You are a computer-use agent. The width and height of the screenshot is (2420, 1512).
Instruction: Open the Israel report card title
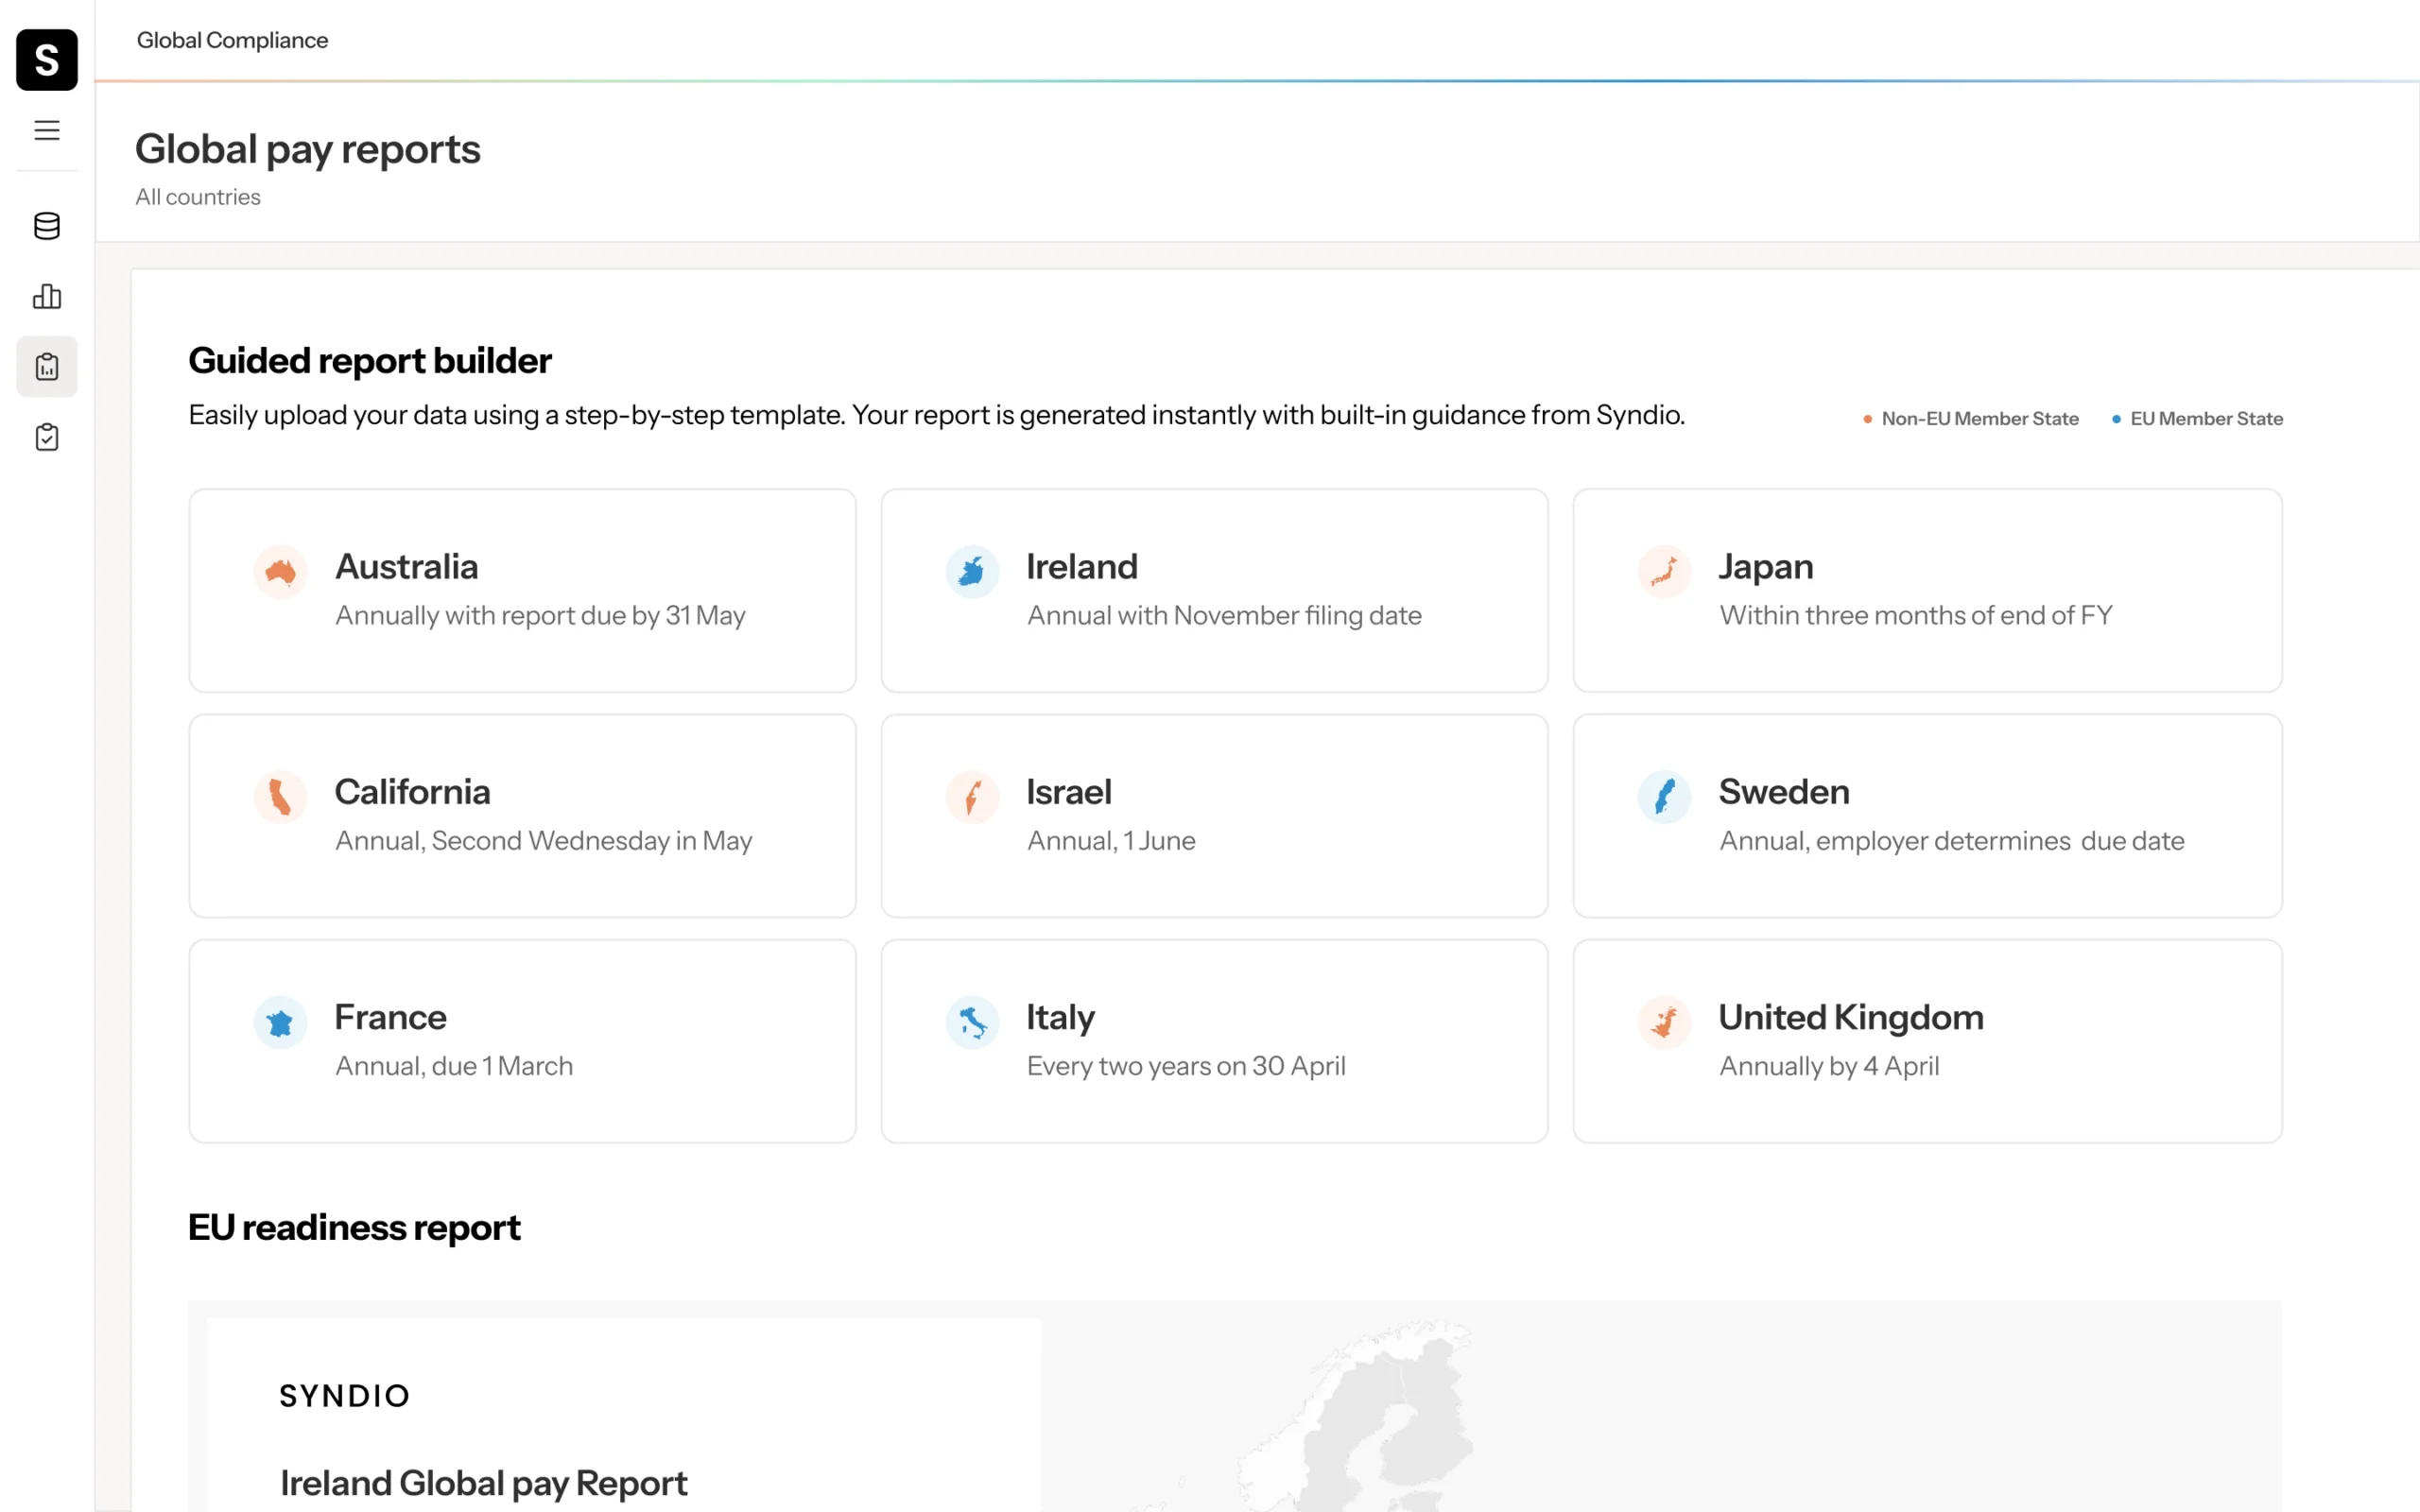1070,792
